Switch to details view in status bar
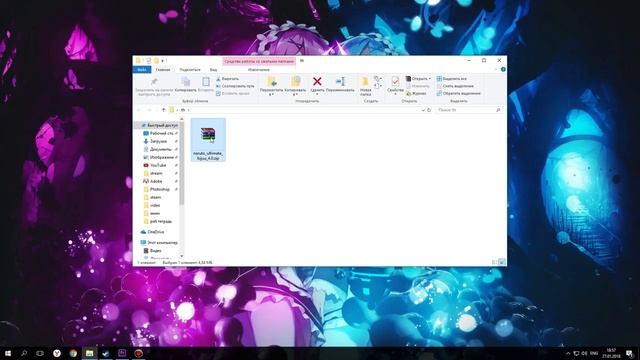Screen dimensions: 640x360 tap(494, 262)
